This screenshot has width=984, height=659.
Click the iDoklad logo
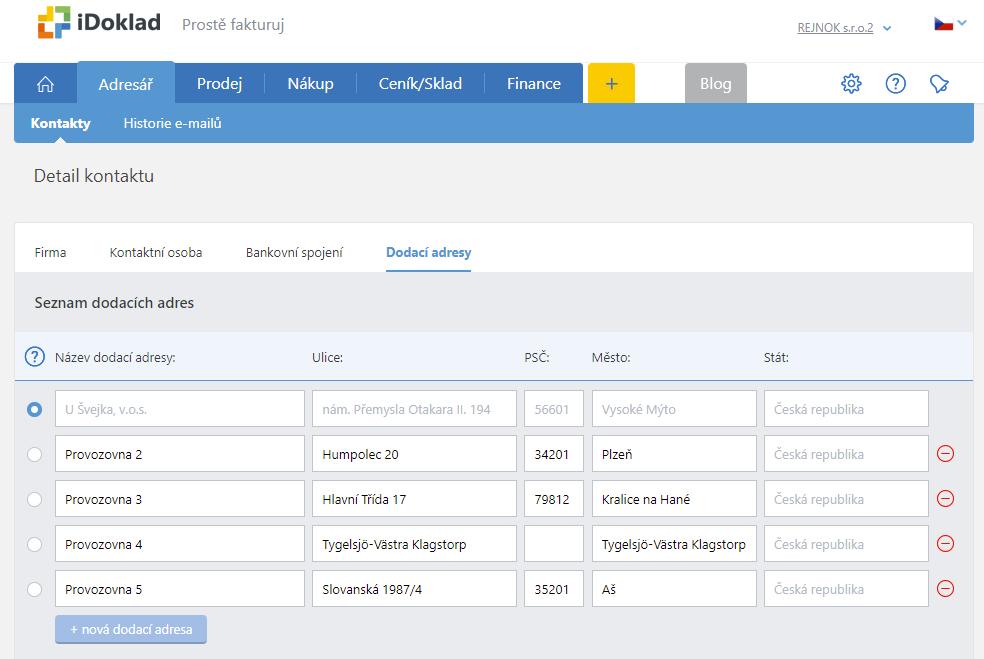(x=99, y=23)
